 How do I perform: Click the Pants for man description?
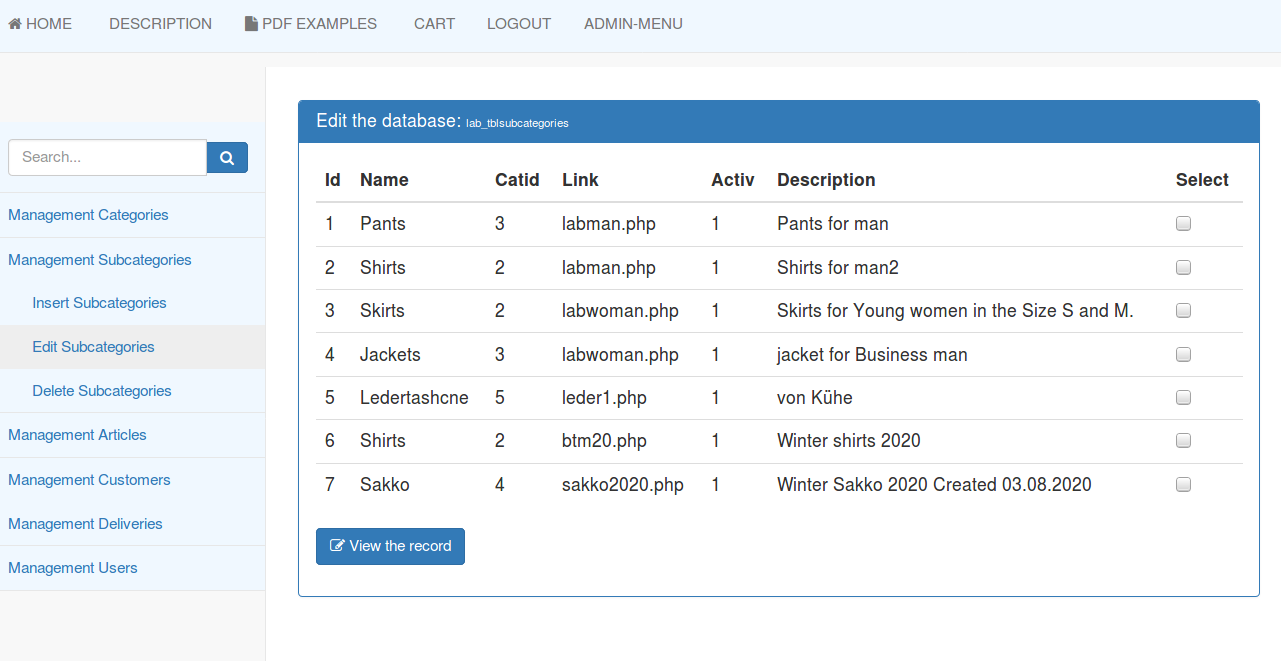[833, 224]
